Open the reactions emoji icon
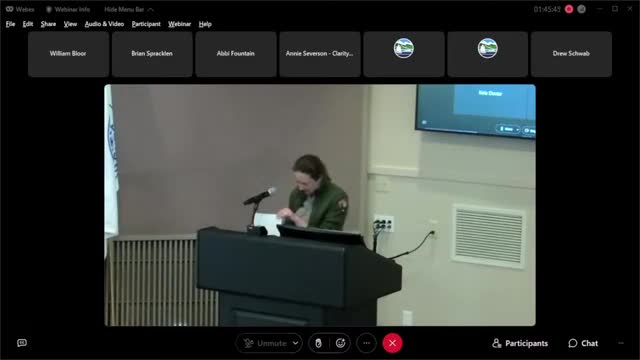This screenshot has height=360, width=640. (x=340, y=343)
